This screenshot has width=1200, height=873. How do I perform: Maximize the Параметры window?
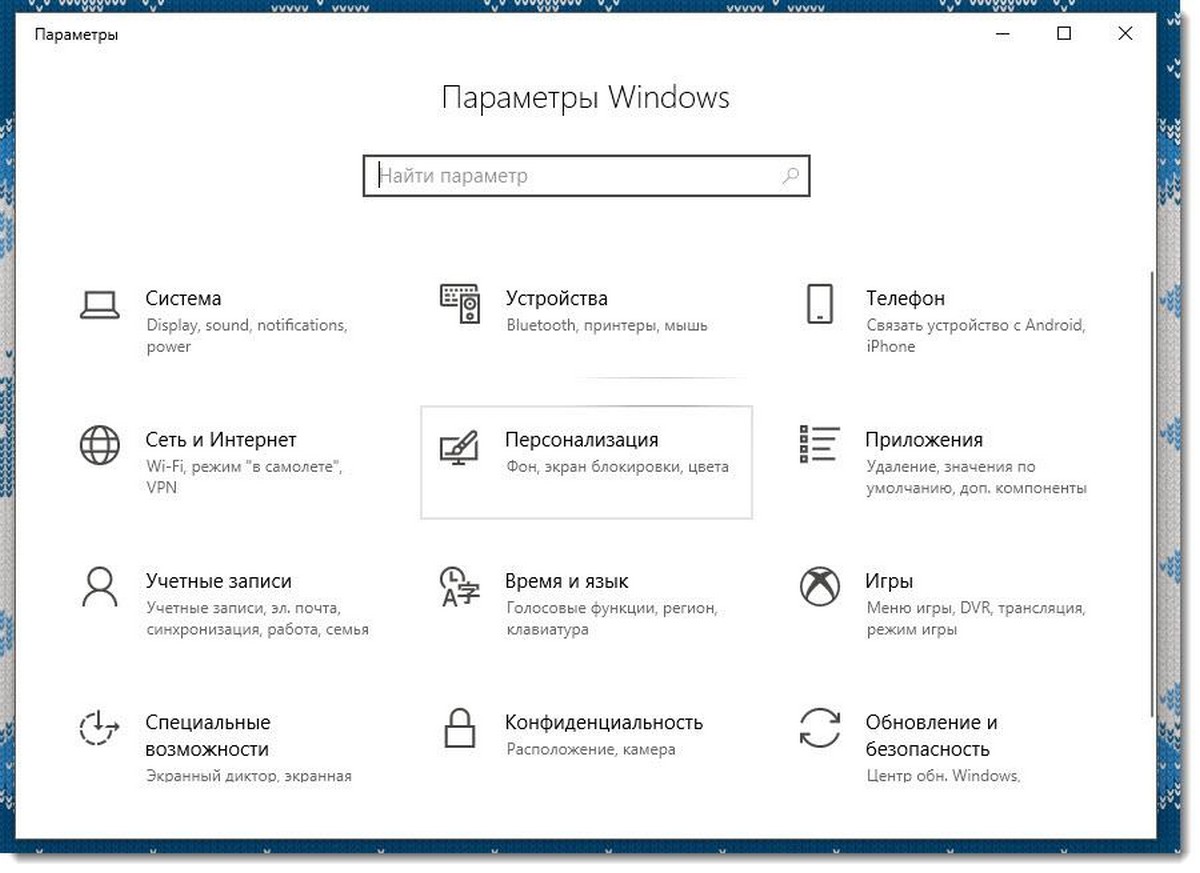pyautogui.click(x=1064, y=34)
